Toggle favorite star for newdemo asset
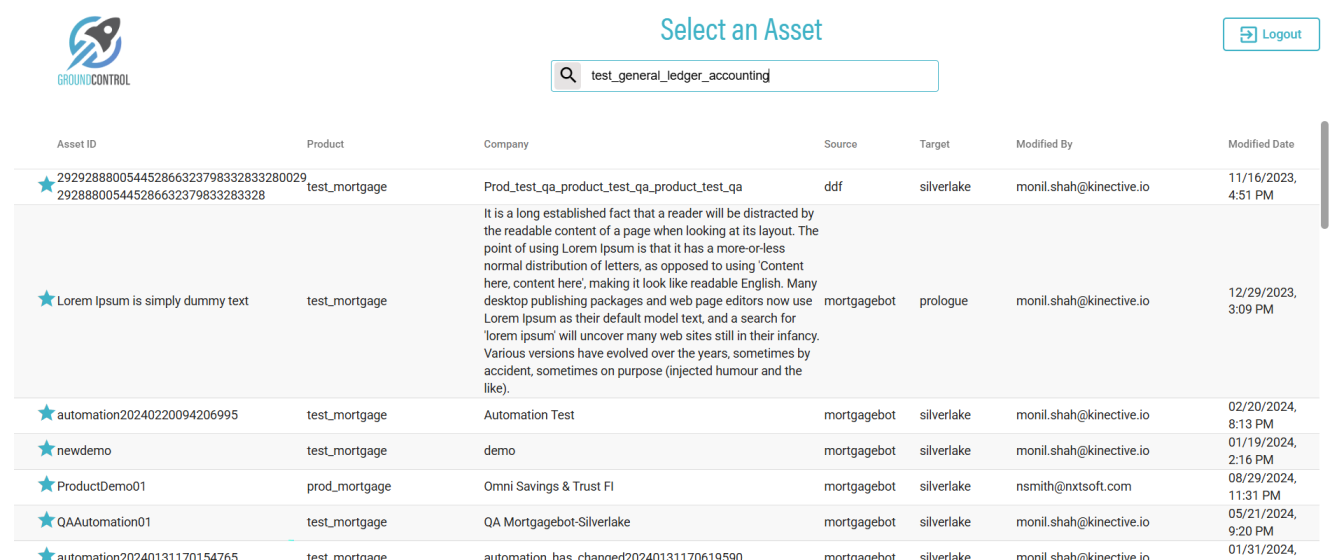 (46, 449)
